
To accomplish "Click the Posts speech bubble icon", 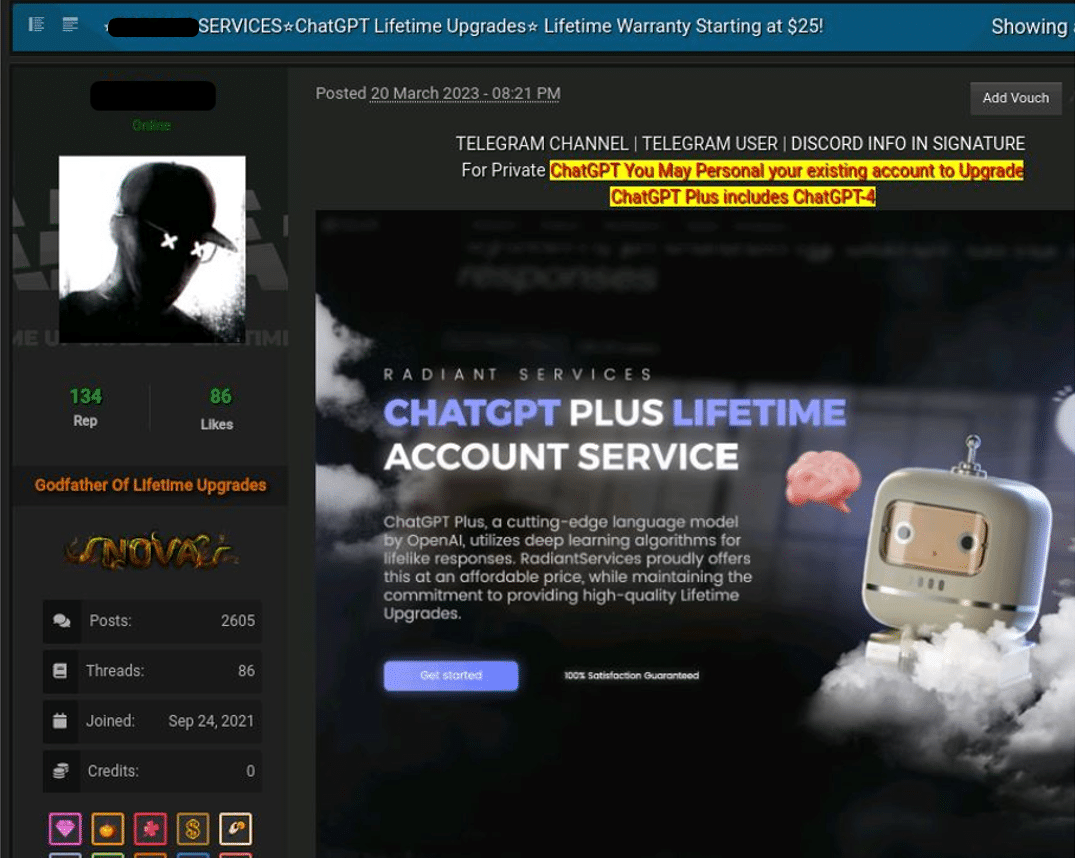I will click(62, 621).
